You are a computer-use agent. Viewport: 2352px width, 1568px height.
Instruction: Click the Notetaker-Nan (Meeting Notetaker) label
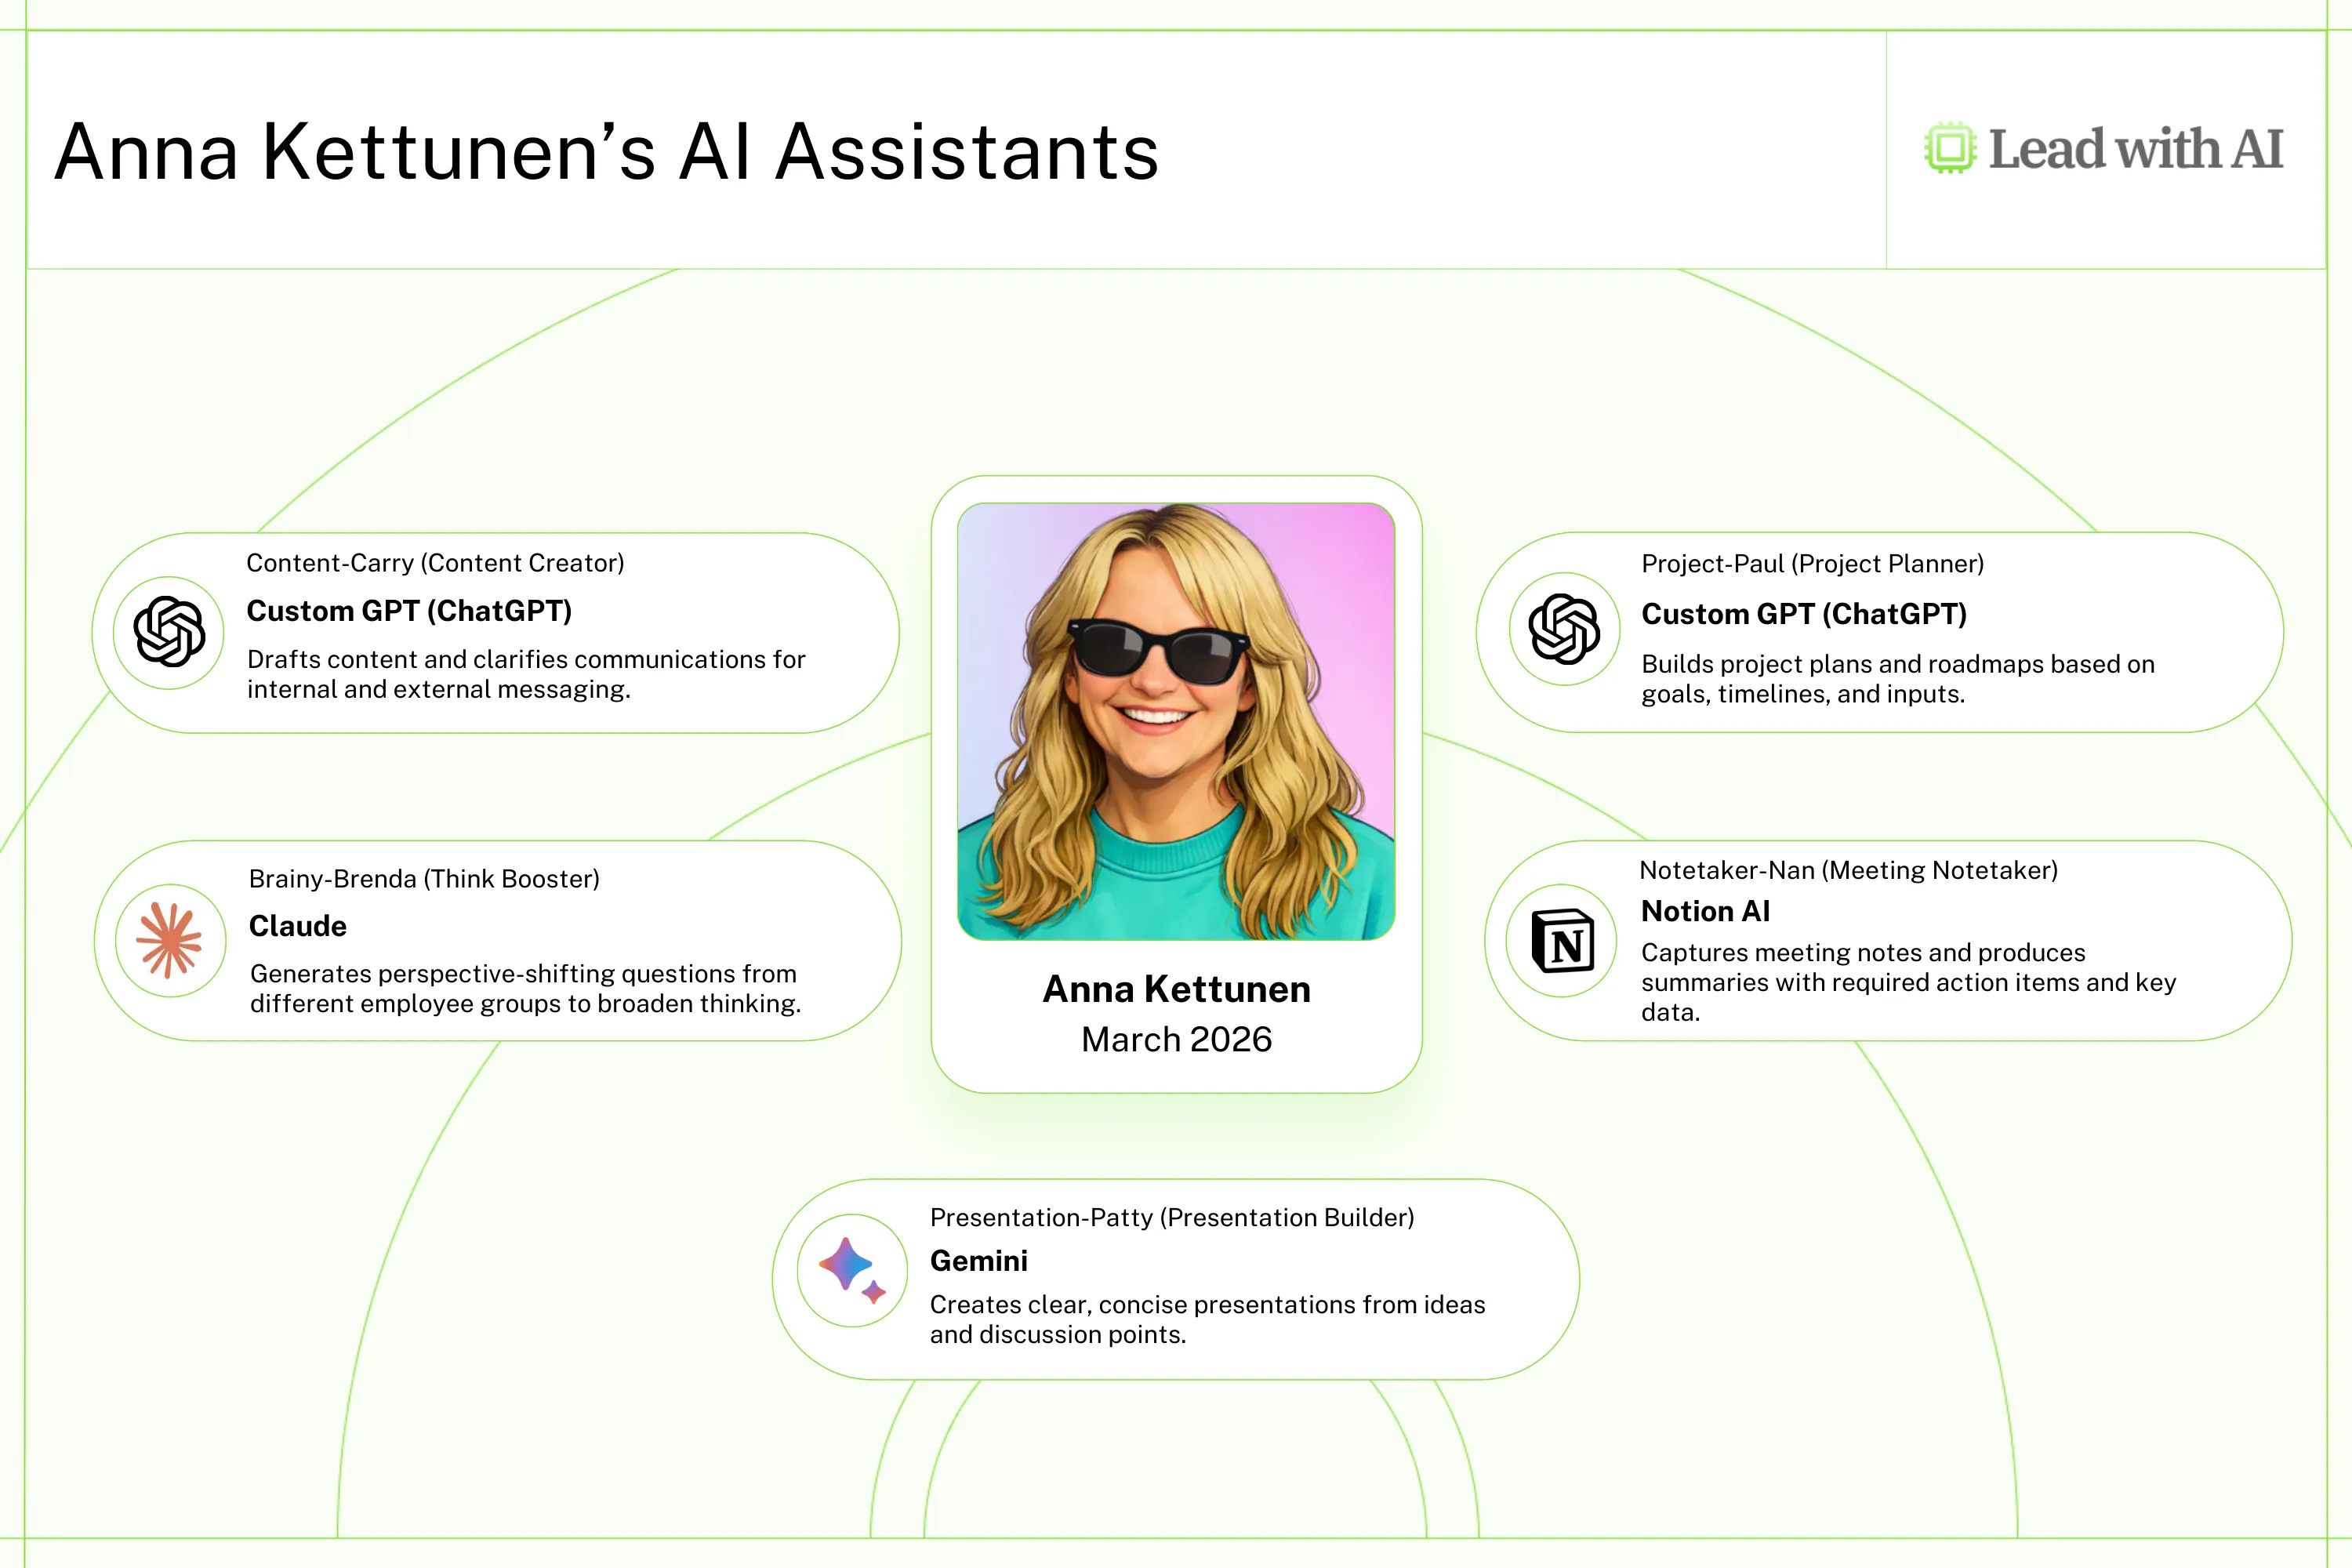coord(1848,870)
